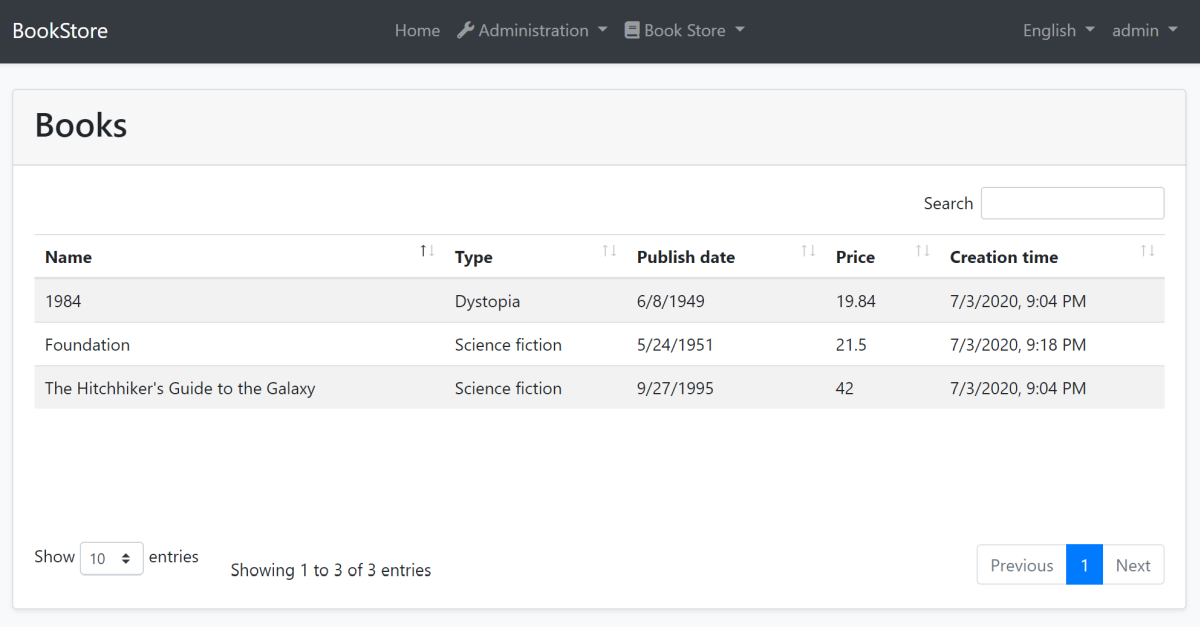Sort by Name using its arrow icon
Viewport: 1200px width, 627px height.
pyautogui.click(x=427, y=250)
